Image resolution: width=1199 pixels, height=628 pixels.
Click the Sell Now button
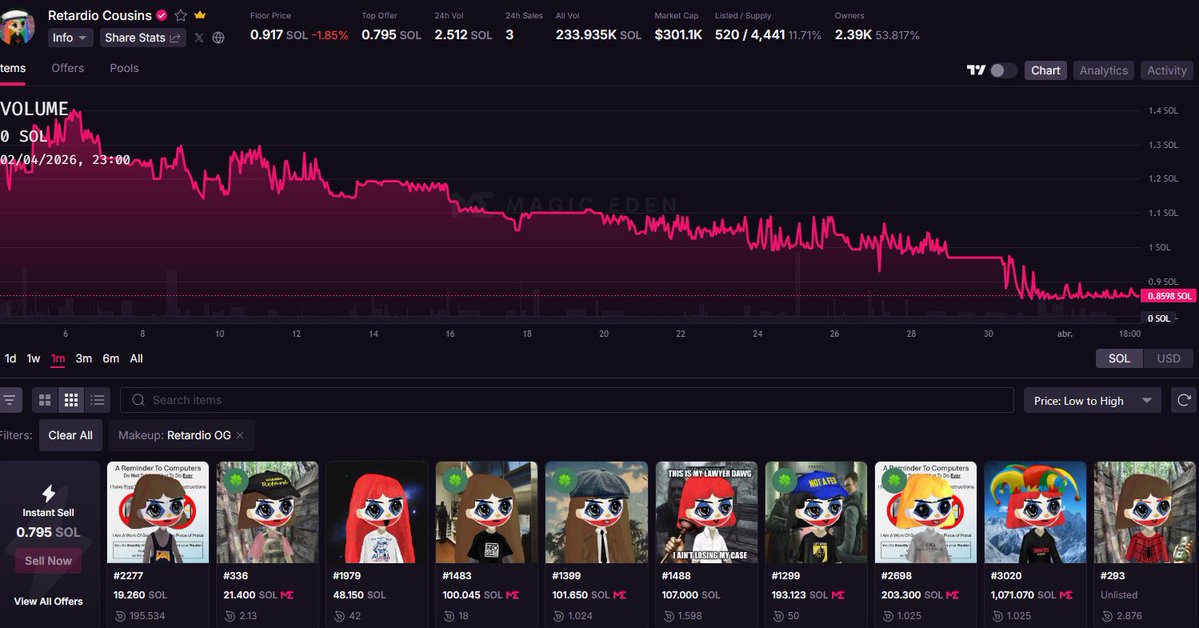point(48,561)
